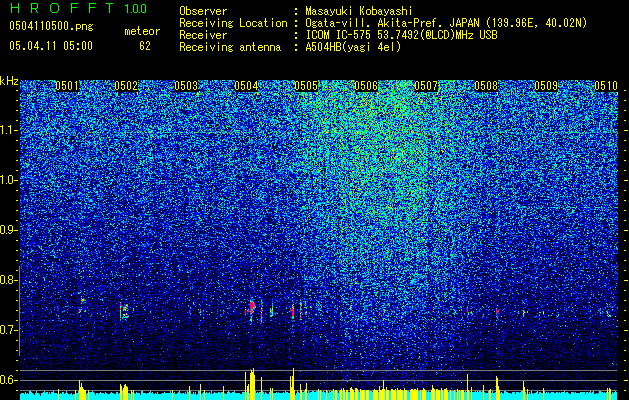Screen dimensions: 629x400
Task: Click the 0.8 kHz axis tick label
Action: click(x=9, y=280)
